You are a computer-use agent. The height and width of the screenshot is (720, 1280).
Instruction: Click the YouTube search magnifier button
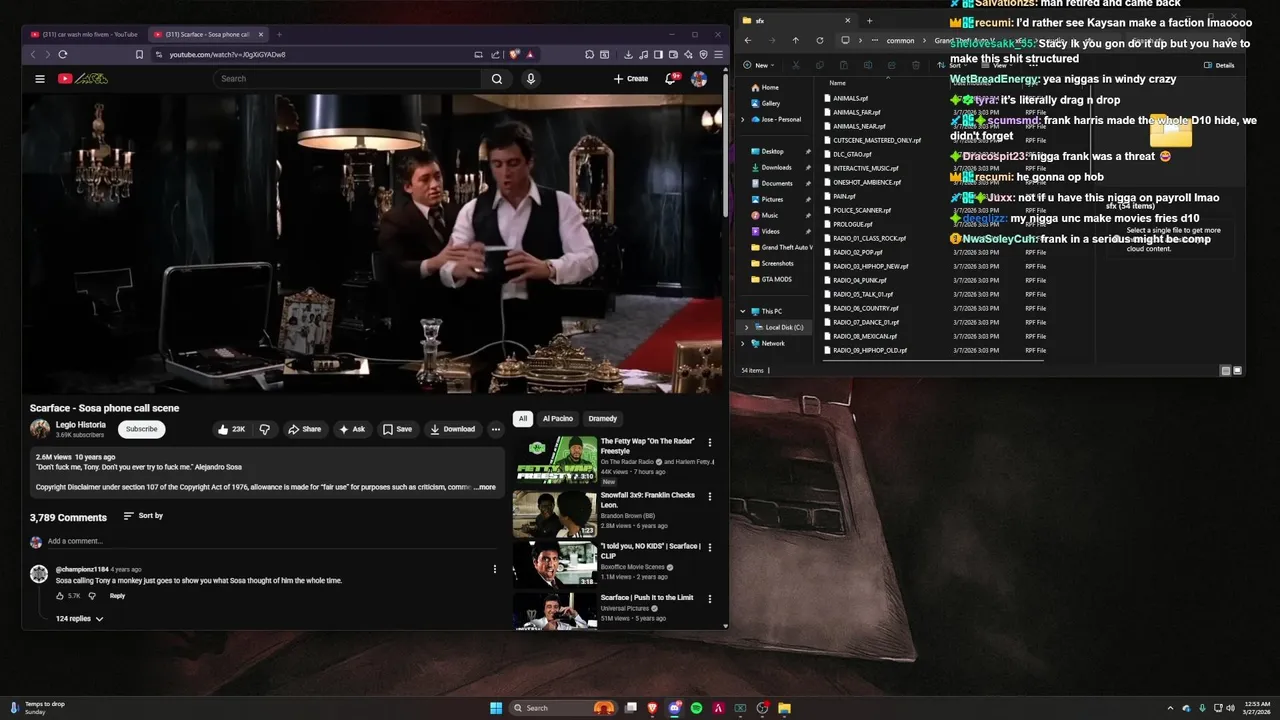tap(496, 79)
